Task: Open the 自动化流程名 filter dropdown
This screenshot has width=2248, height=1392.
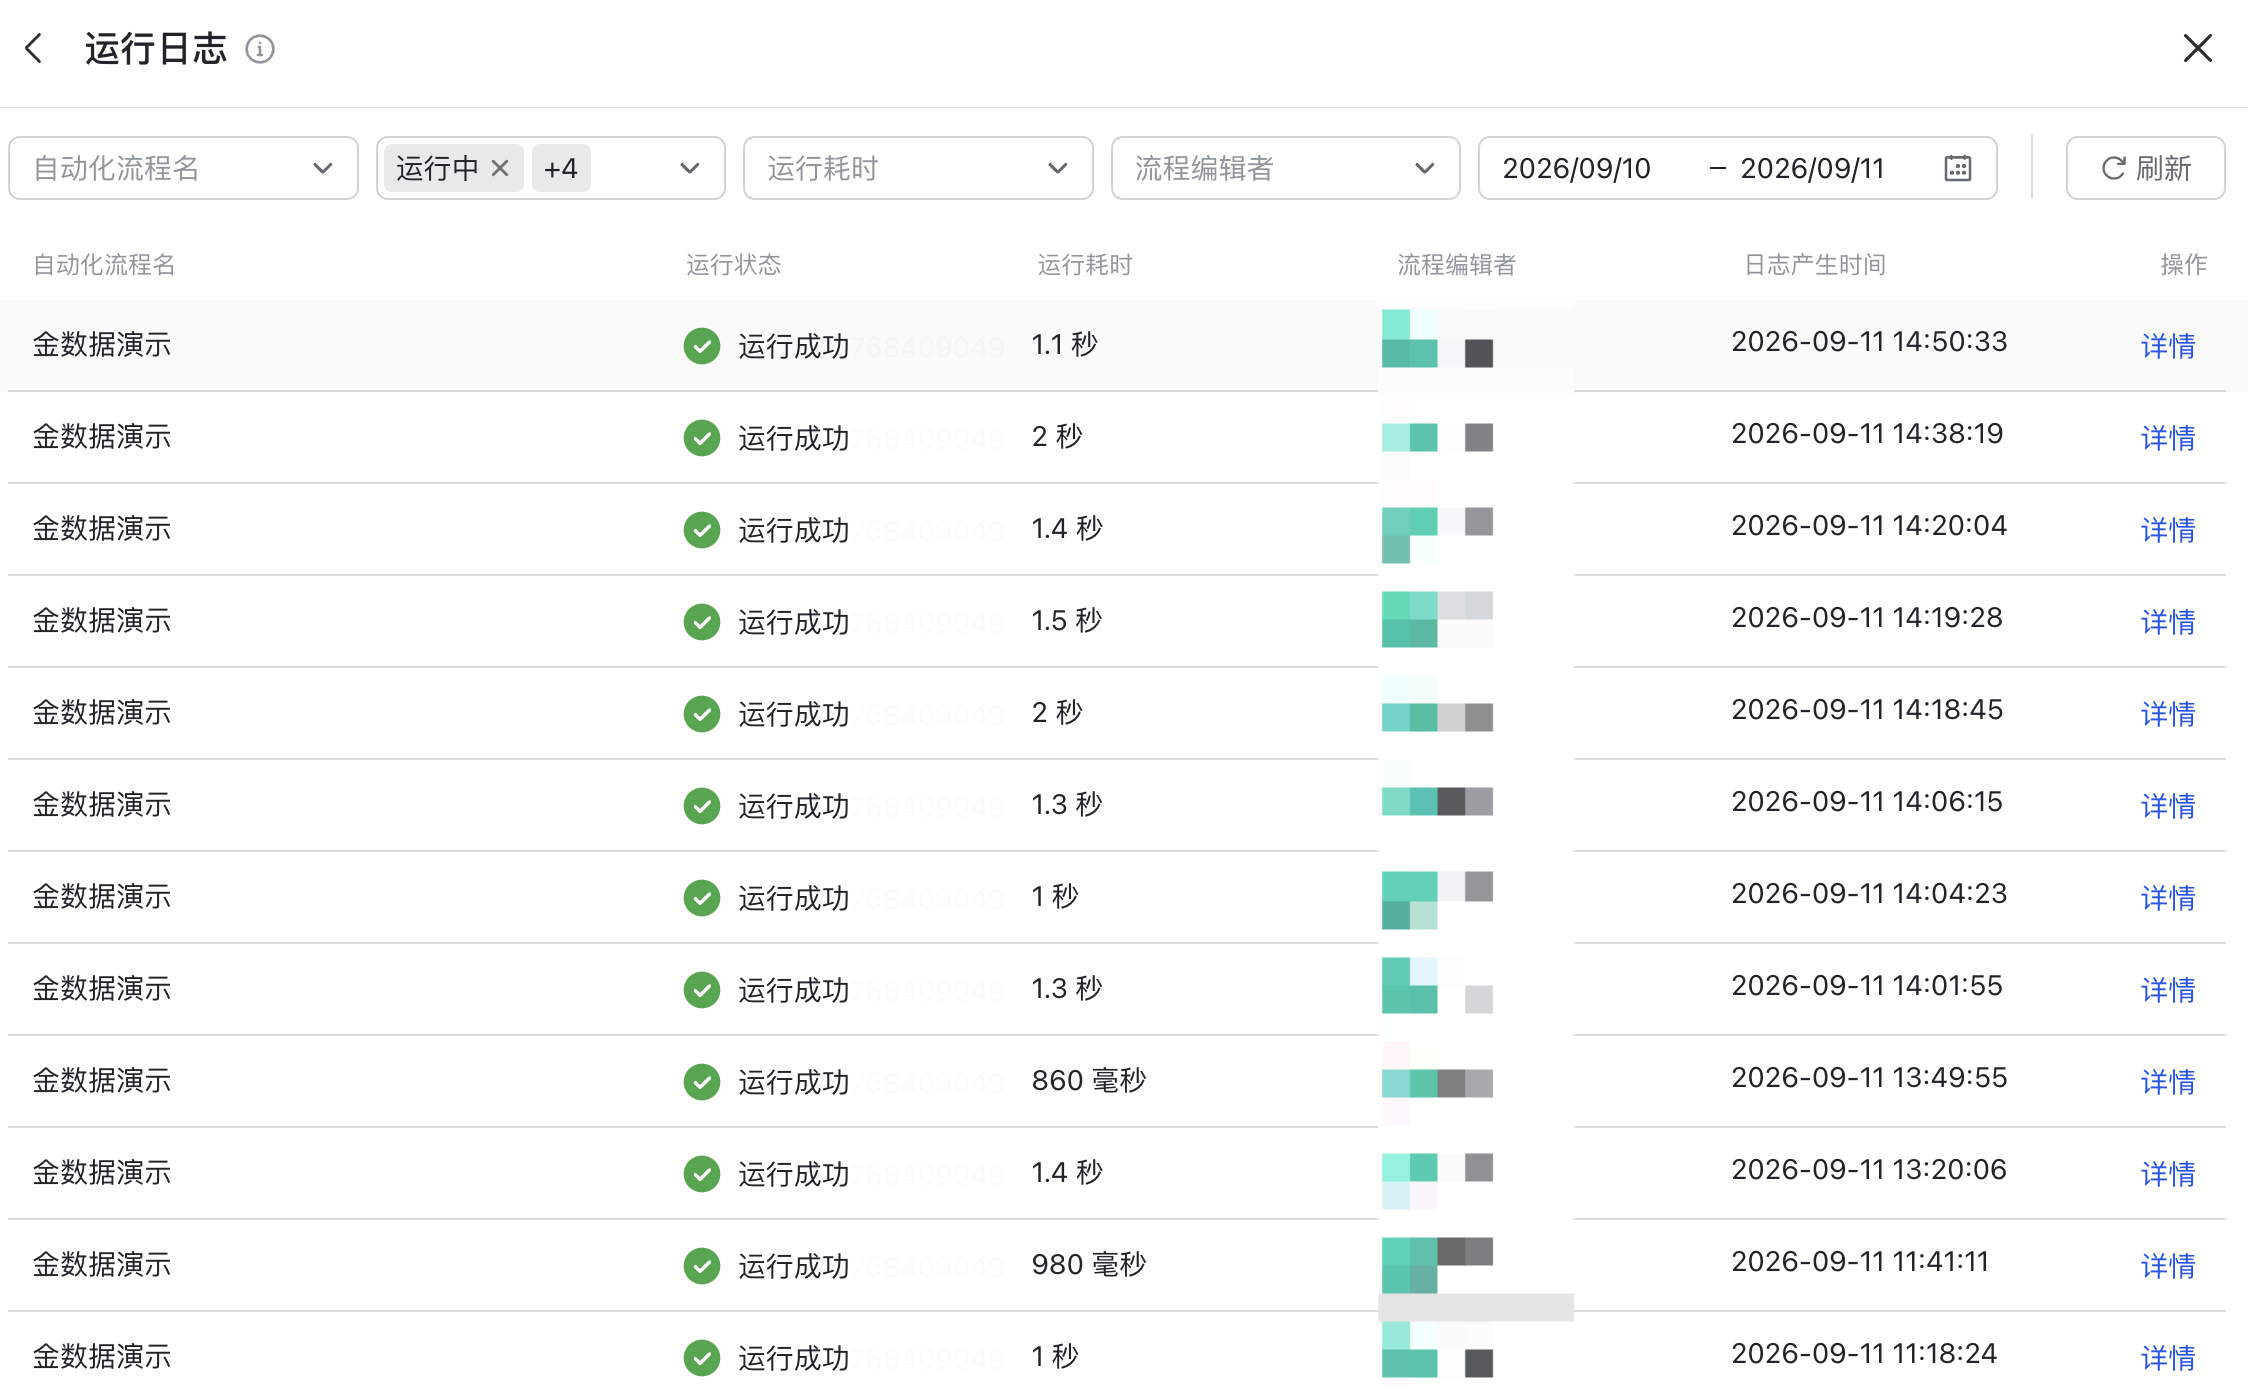Action: coord(183,168)
